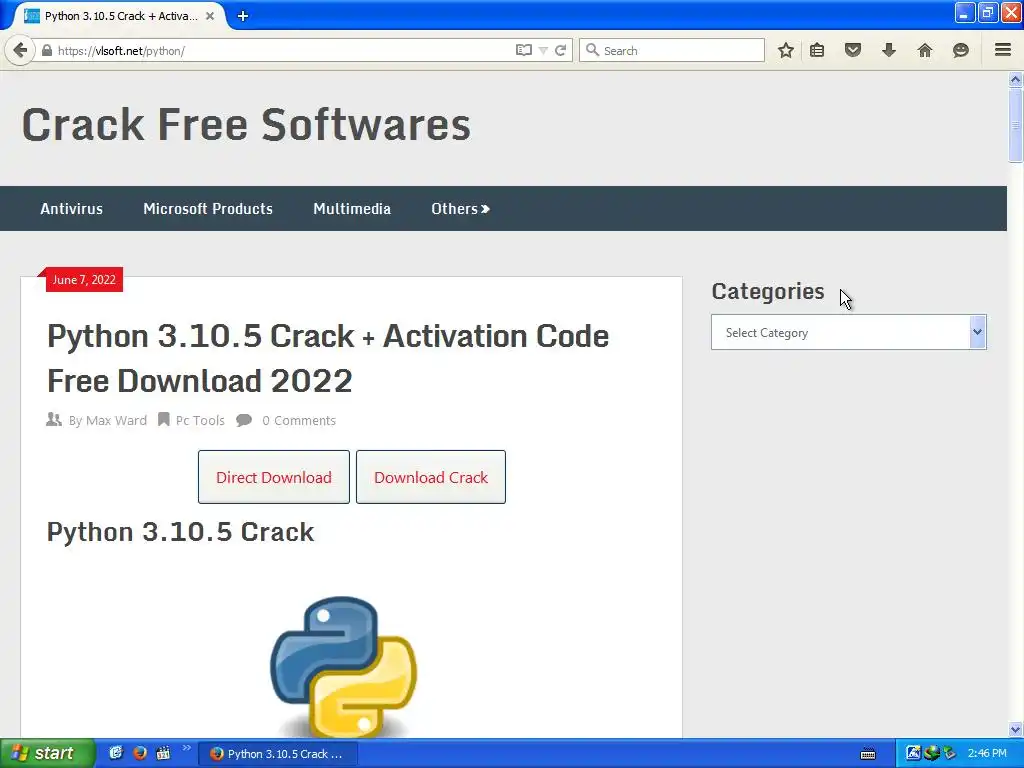The image size is (1024, 768).
Task: Open Downloads arrow icon
Action: [889, 50]
